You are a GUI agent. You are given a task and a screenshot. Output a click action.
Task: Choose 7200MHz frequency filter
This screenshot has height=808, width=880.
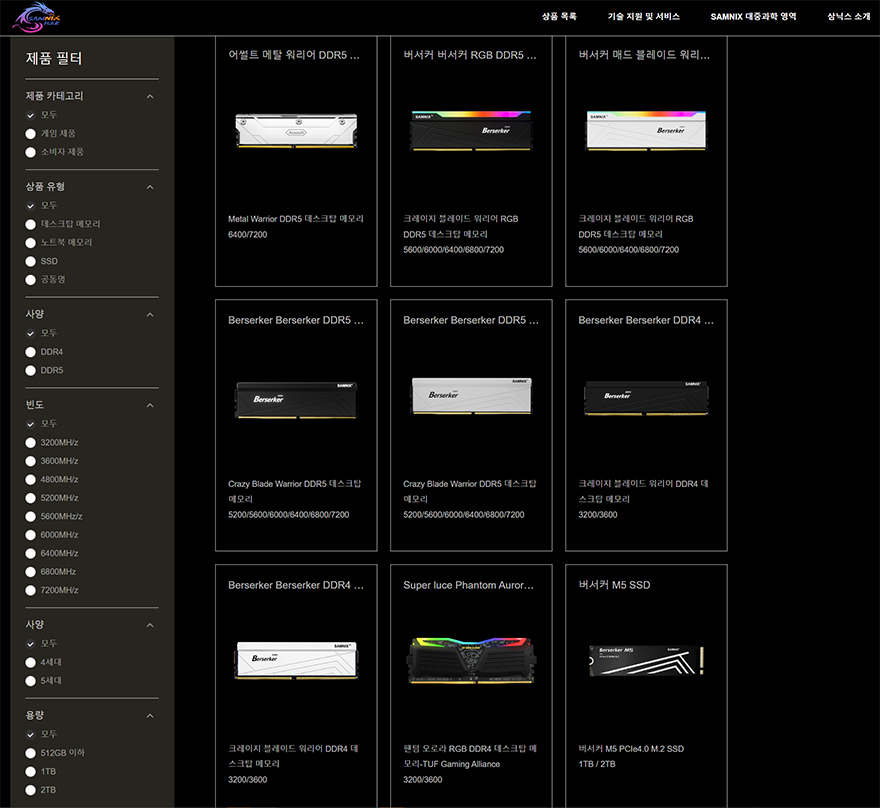click(x=30, y=590)
